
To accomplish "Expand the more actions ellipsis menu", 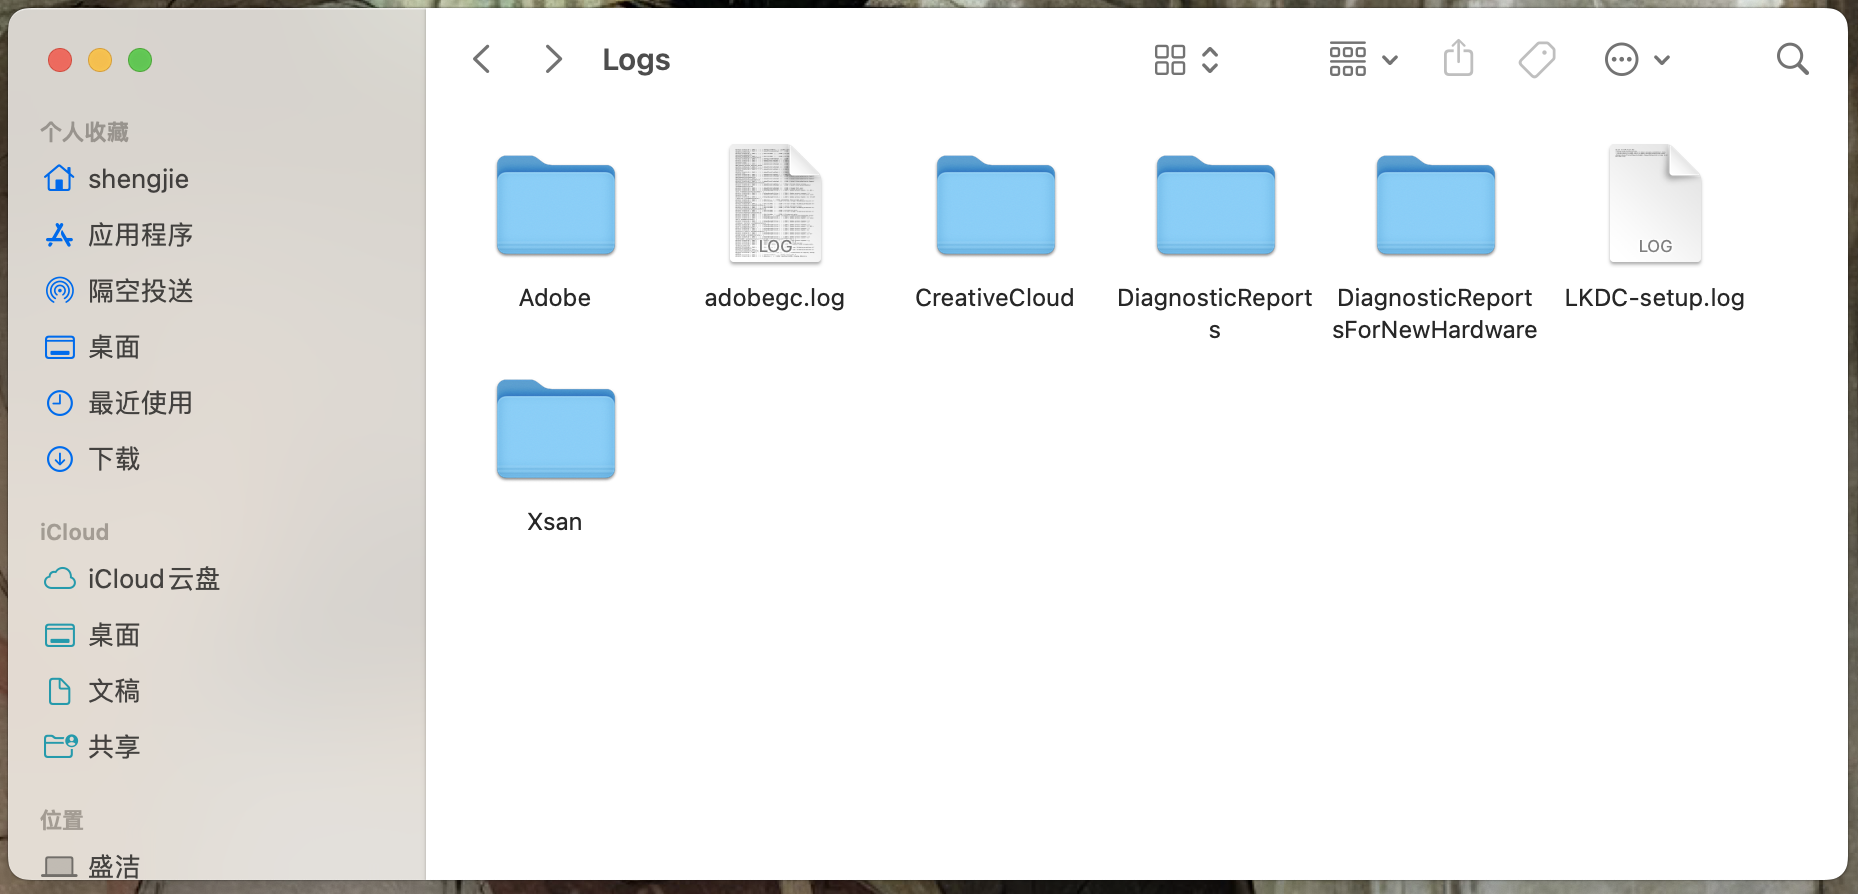I will (1636, 60).
